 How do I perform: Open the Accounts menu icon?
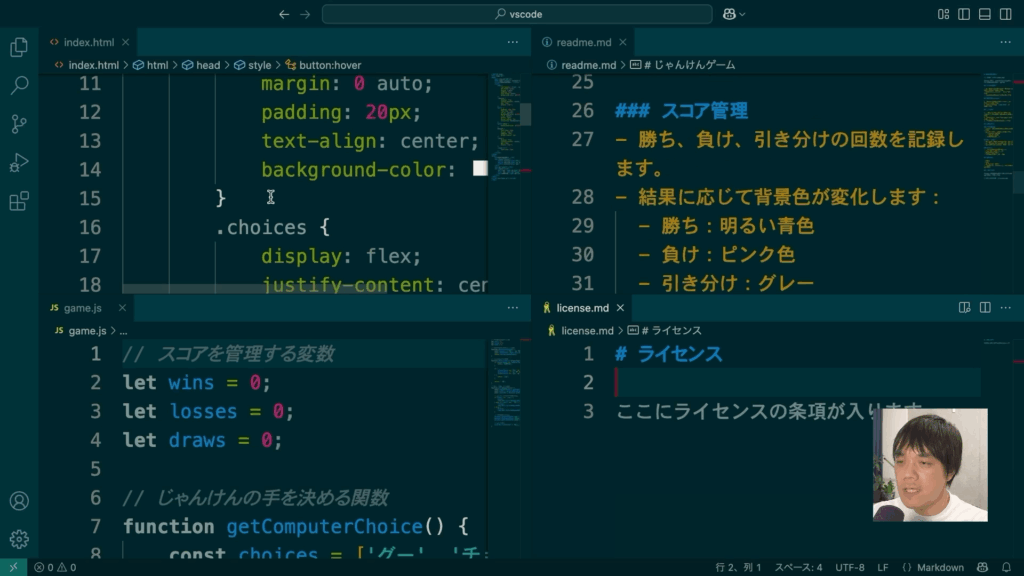(x=18, y=501)
